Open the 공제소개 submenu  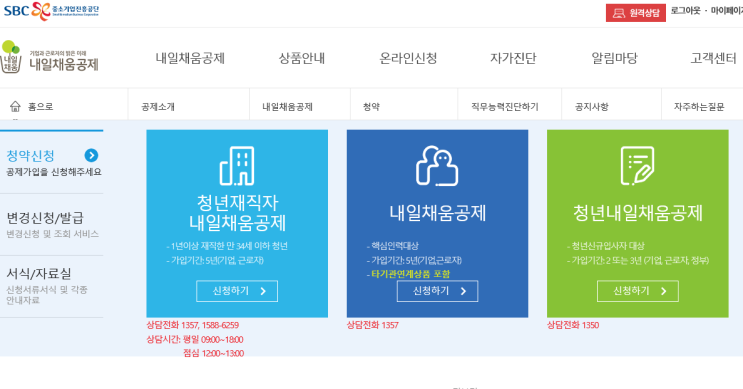pyautogui.click(x=158, y=107)
